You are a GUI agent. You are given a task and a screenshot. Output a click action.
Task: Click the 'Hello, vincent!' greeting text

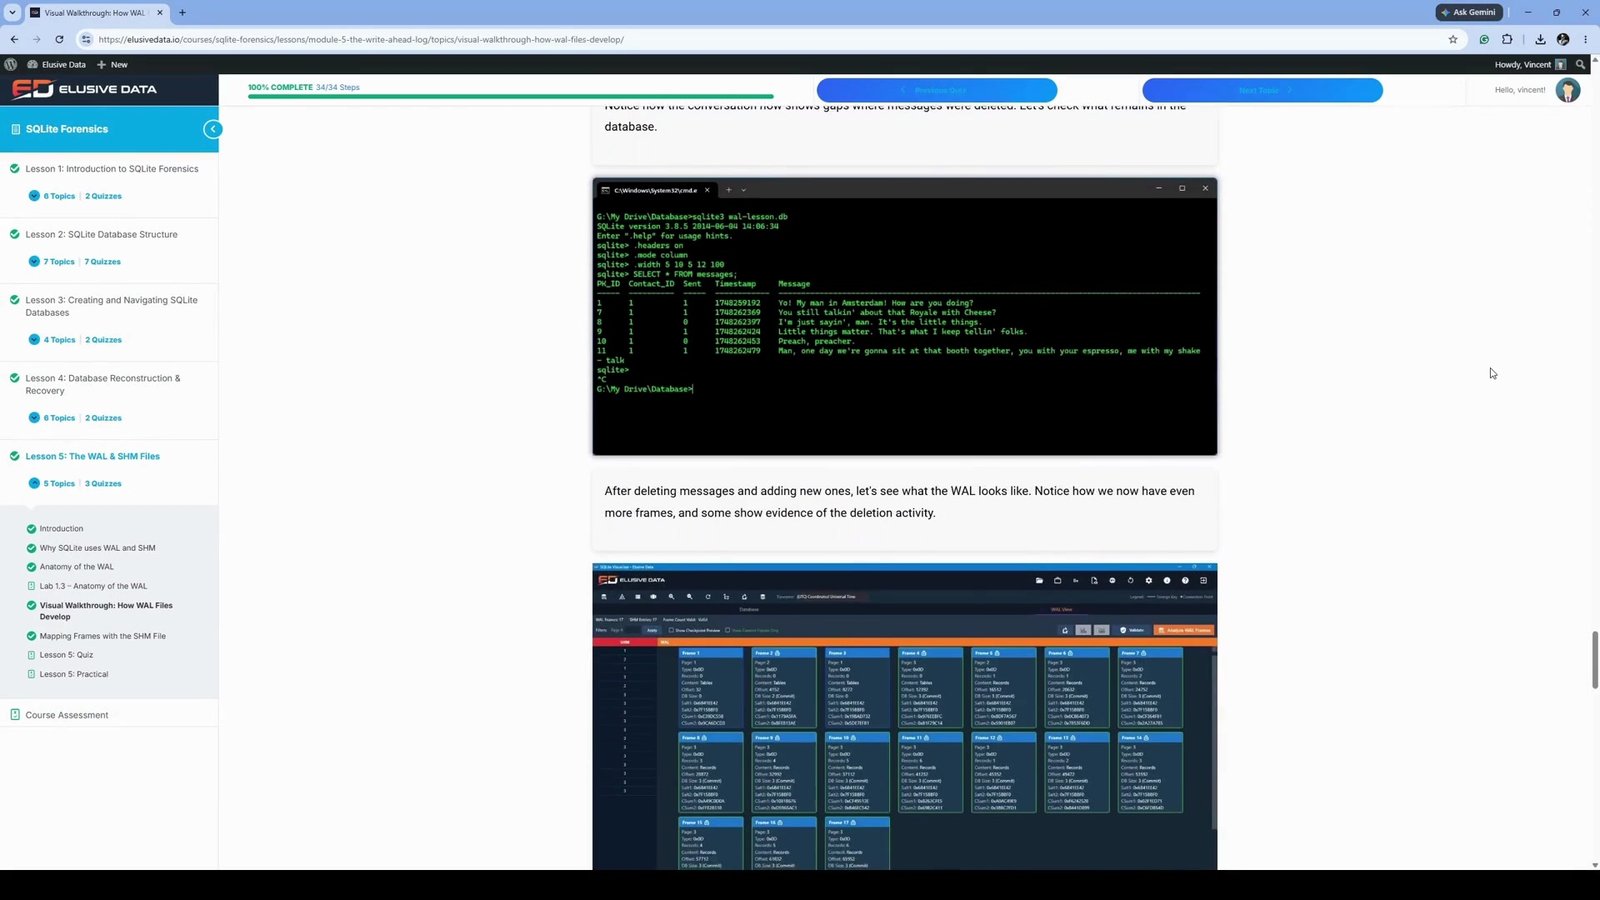[x=1520, y=90]
